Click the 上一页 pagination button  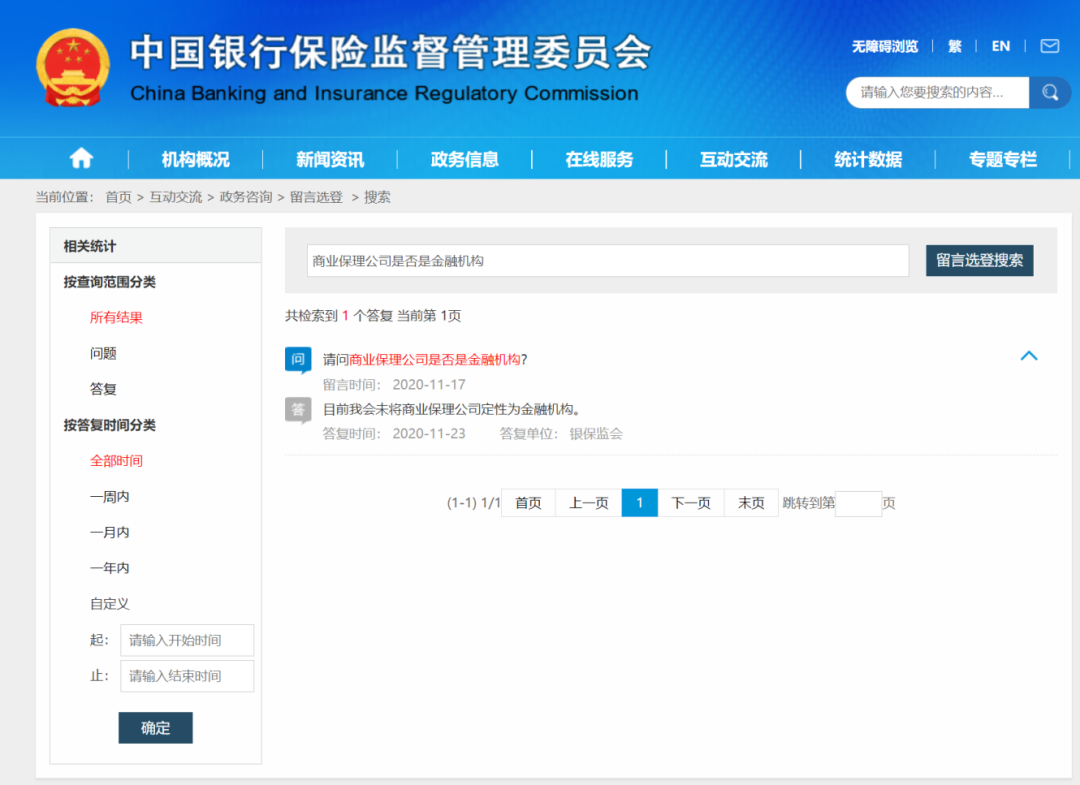(x=588, y=503)
